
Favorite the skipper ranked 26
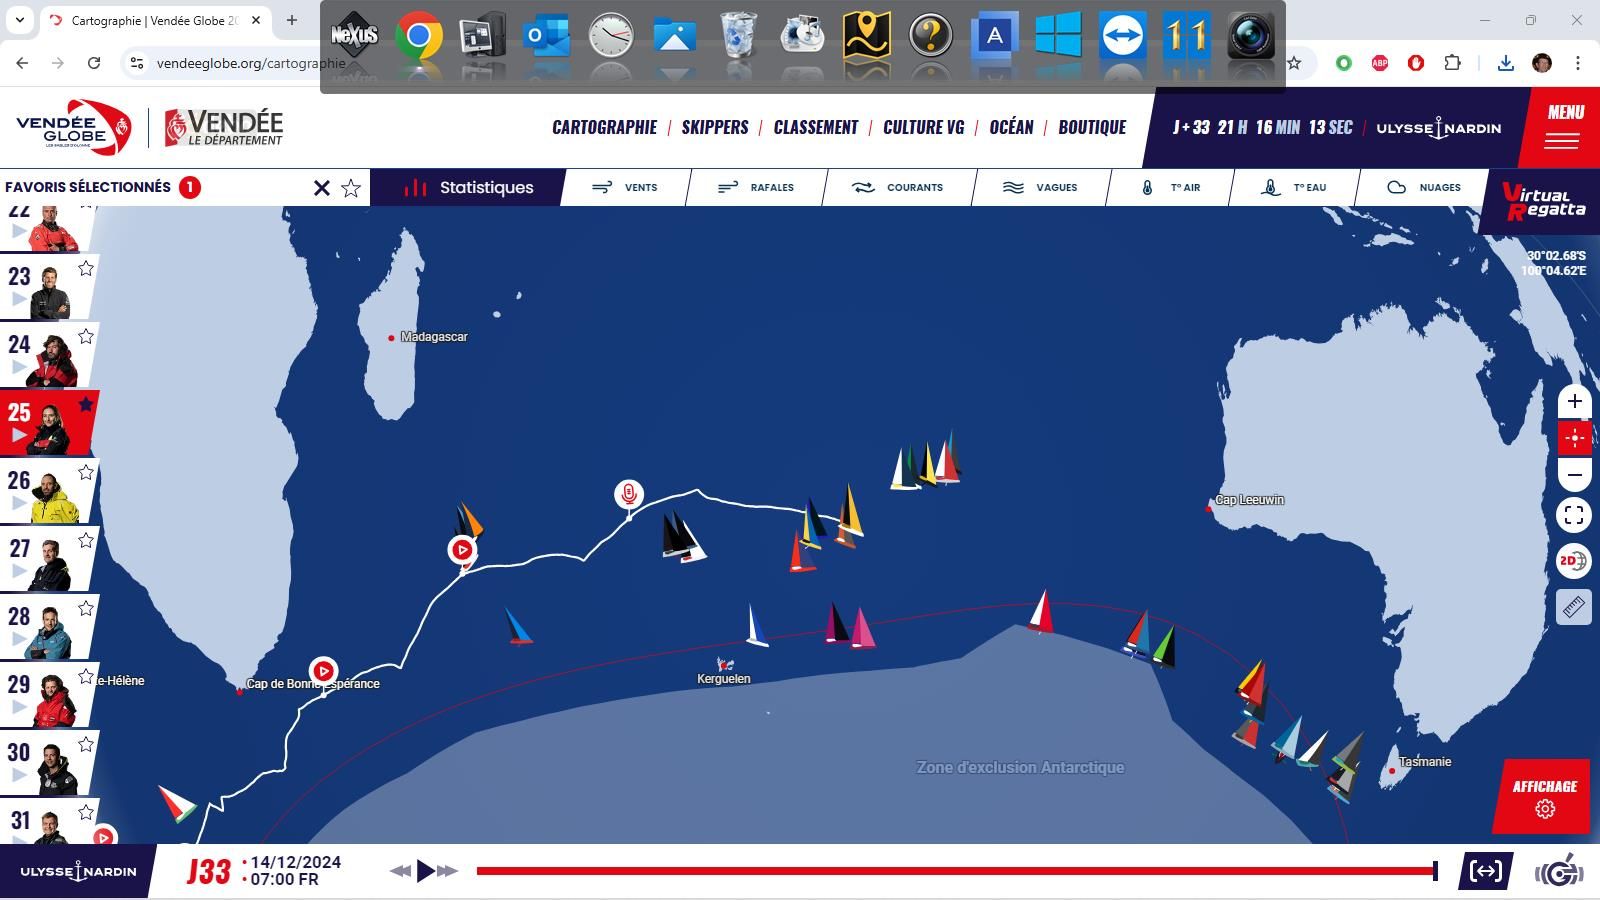point(86,472)
